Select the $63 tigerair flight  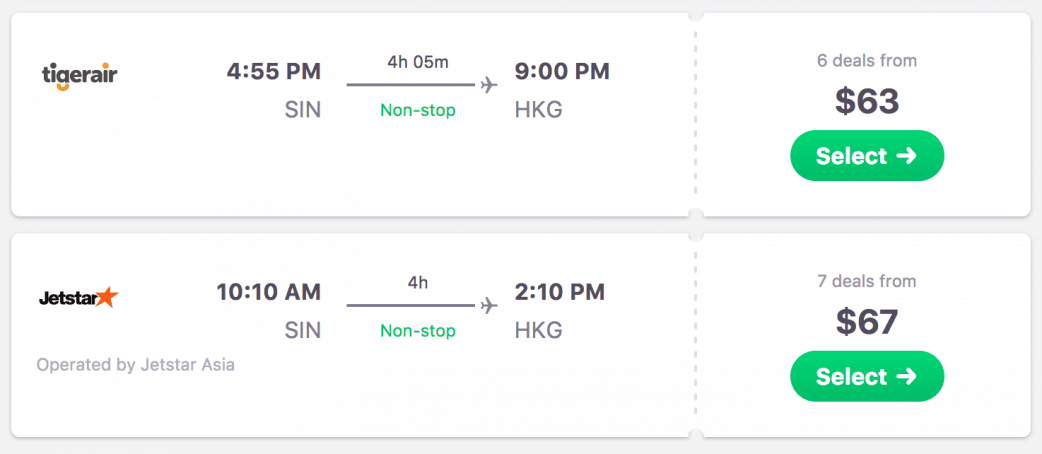866,156
